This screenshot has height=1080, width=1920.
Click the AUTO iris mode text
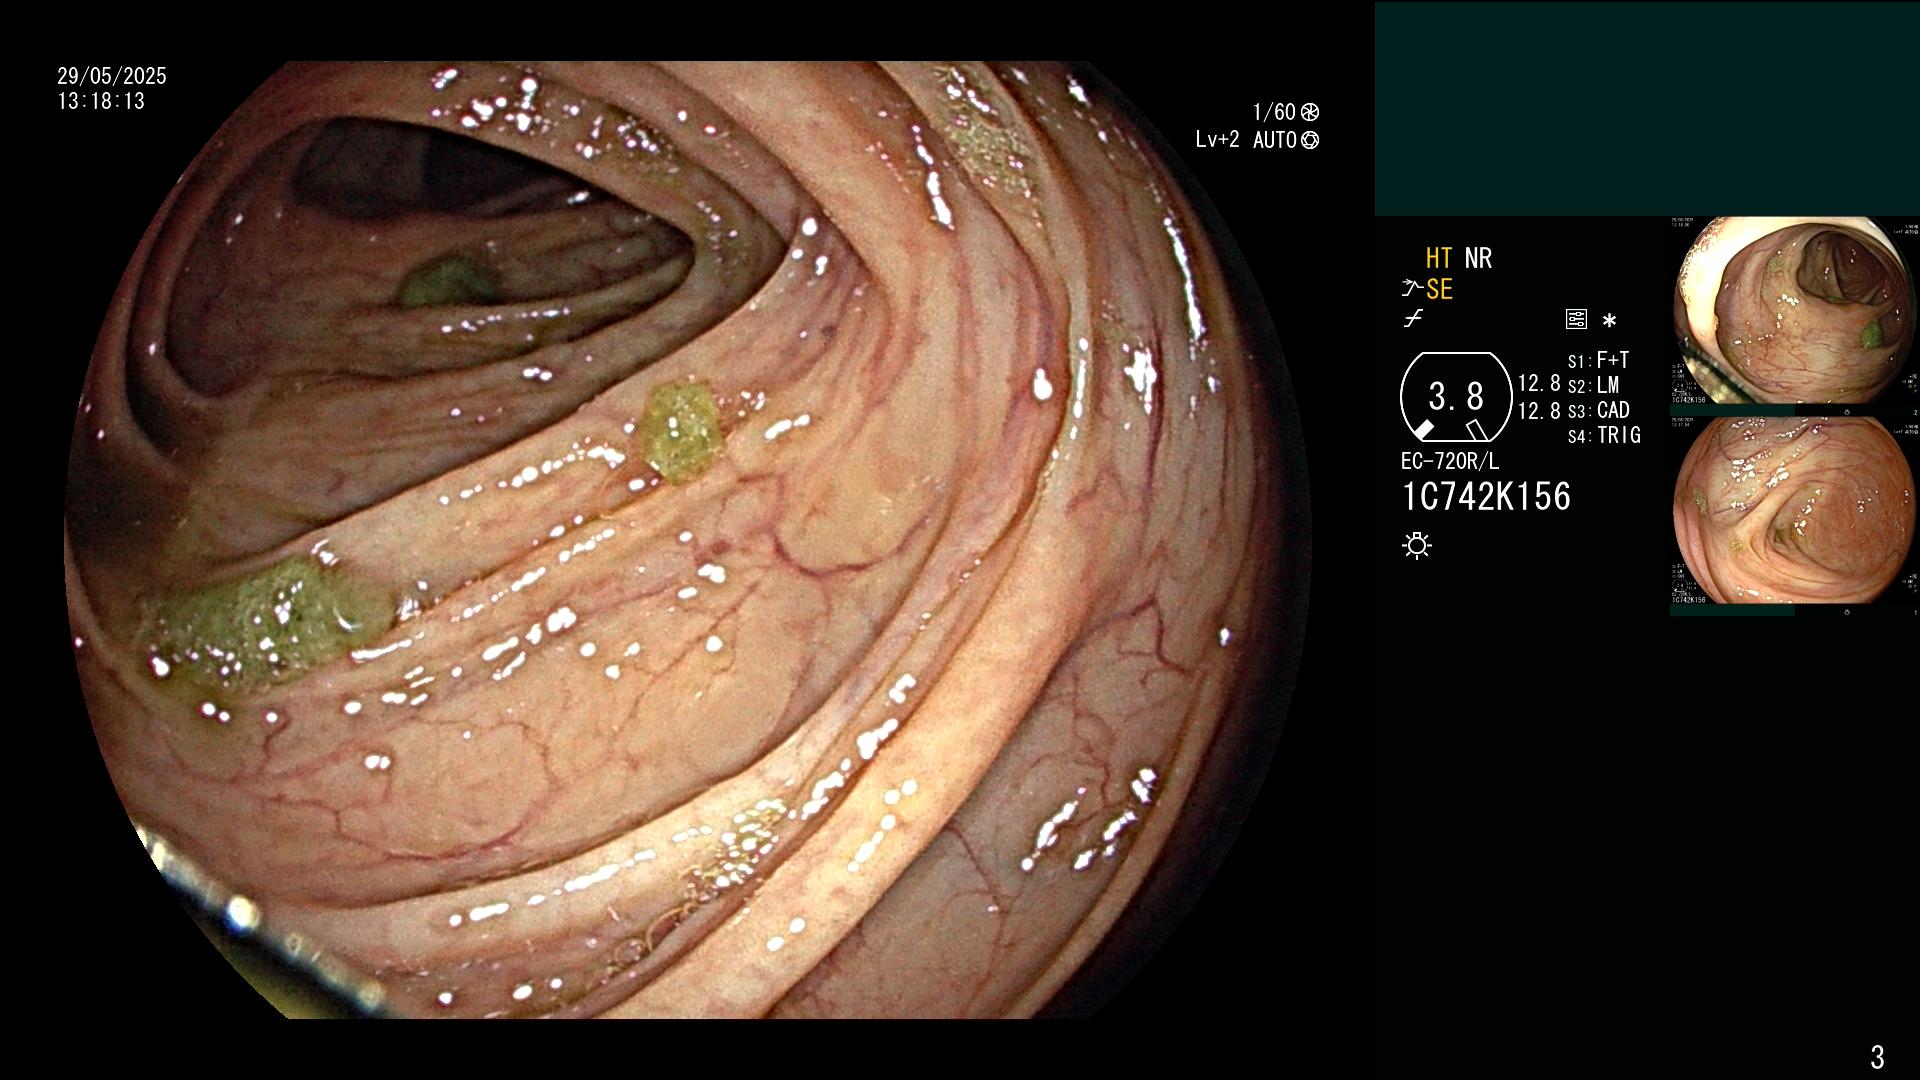pos(1275,140)
